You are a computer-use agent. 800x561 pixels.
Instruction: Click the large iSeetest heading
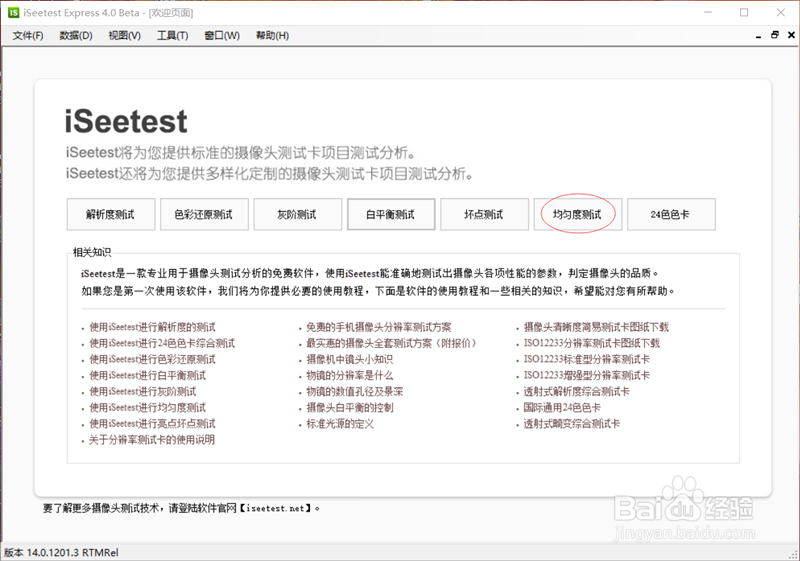126,121
